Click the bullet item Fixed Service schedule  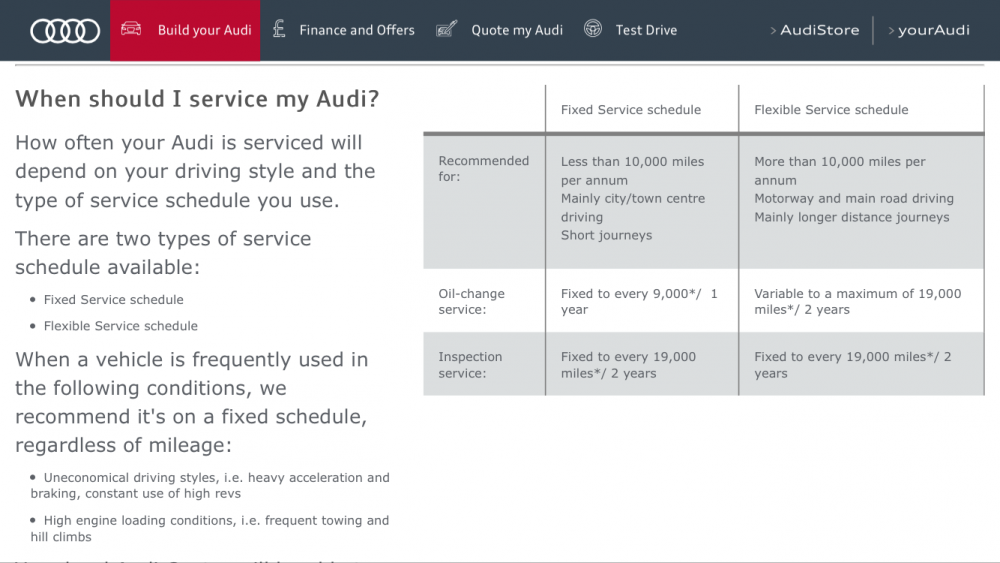(114, 300)
